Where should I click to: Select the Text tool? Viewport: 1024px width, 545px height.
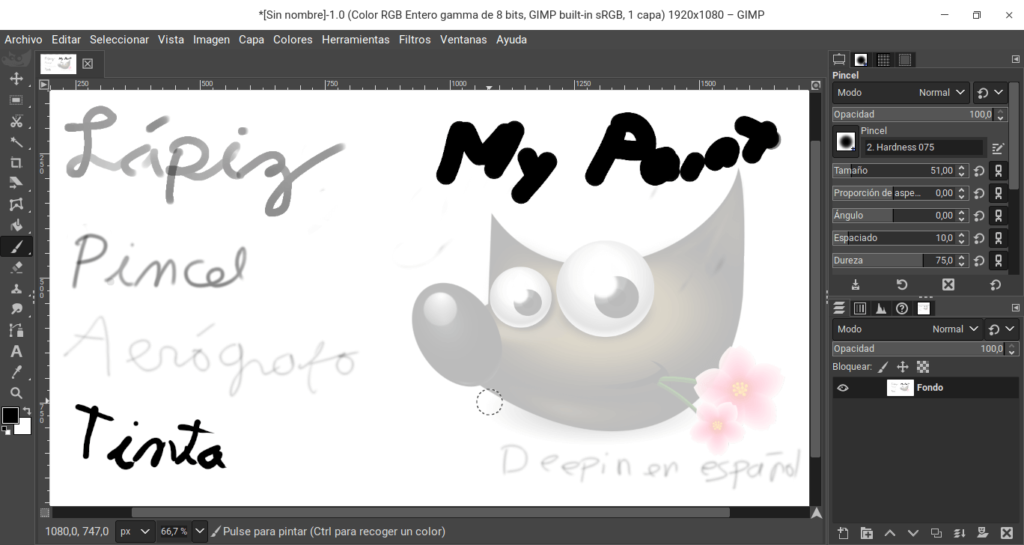pyautogui.click(x=16, y=351)
